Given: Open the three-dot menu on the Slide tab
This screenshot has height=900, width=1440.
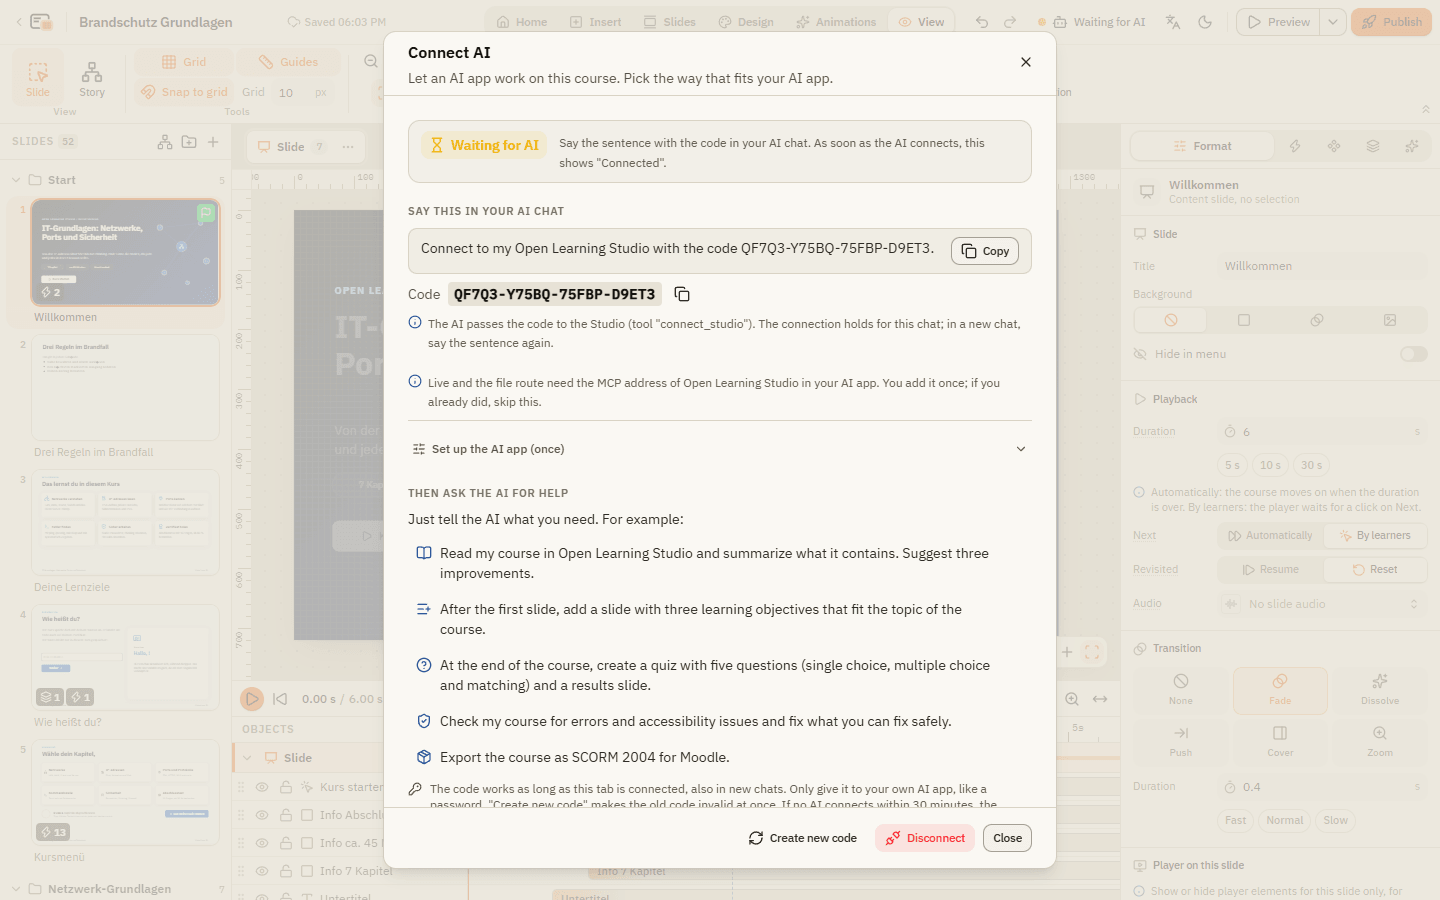Looking at the screenshot, I should point(348,147).
